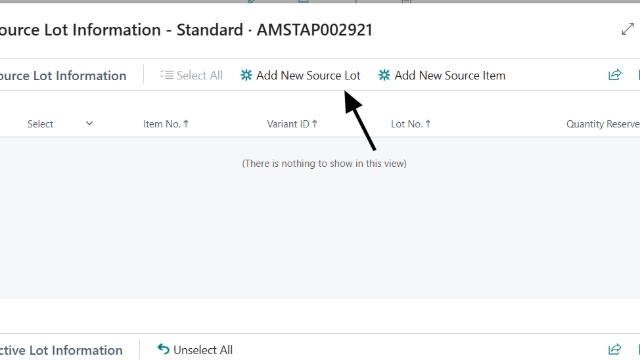Screen dimensions: 640x360
Task: Click the Source Lot Information section heading
Action: tap(63, 76)
